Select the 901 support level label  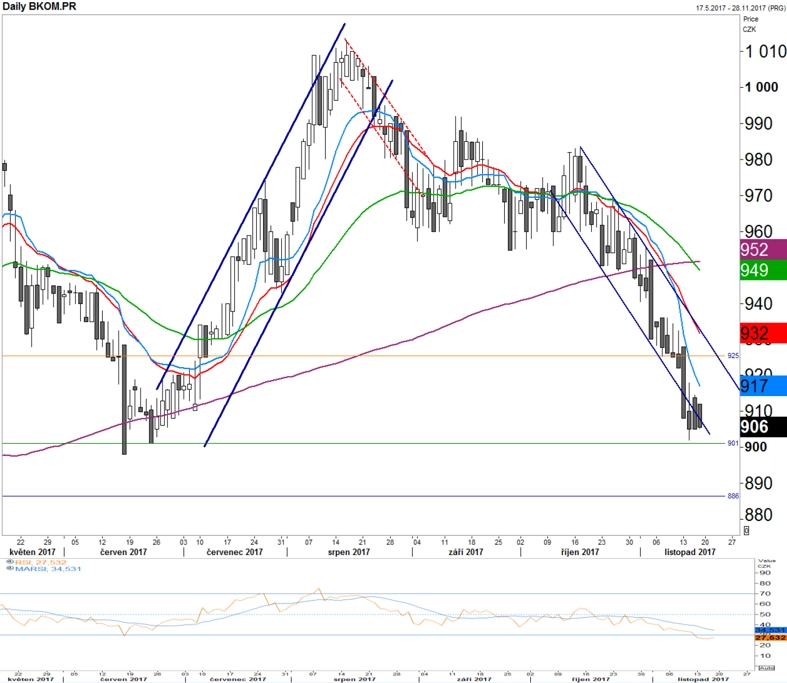tap(733, 443)
